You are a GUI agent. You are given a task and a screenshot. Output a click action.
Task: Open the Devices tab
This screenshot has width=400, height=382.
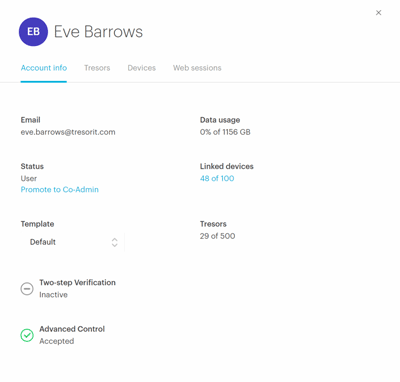[142, 68]
